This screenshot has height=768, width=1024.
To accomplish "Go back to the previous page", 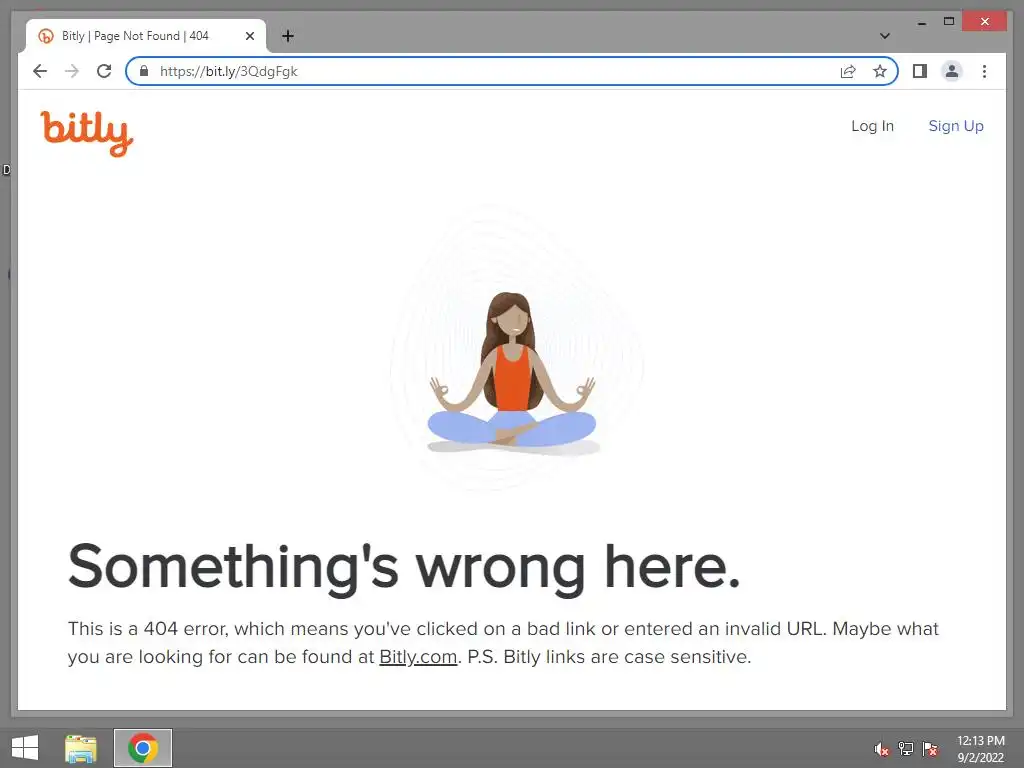I will click(x=40, y=71).
